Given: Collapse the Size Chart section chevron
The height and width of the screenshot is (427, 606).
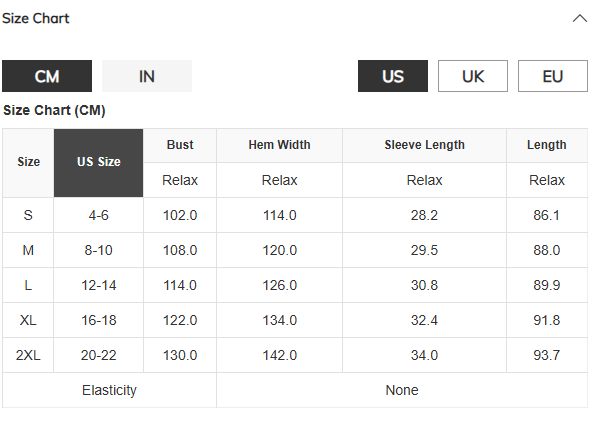Looking at the screenshot, I should 580,18.
